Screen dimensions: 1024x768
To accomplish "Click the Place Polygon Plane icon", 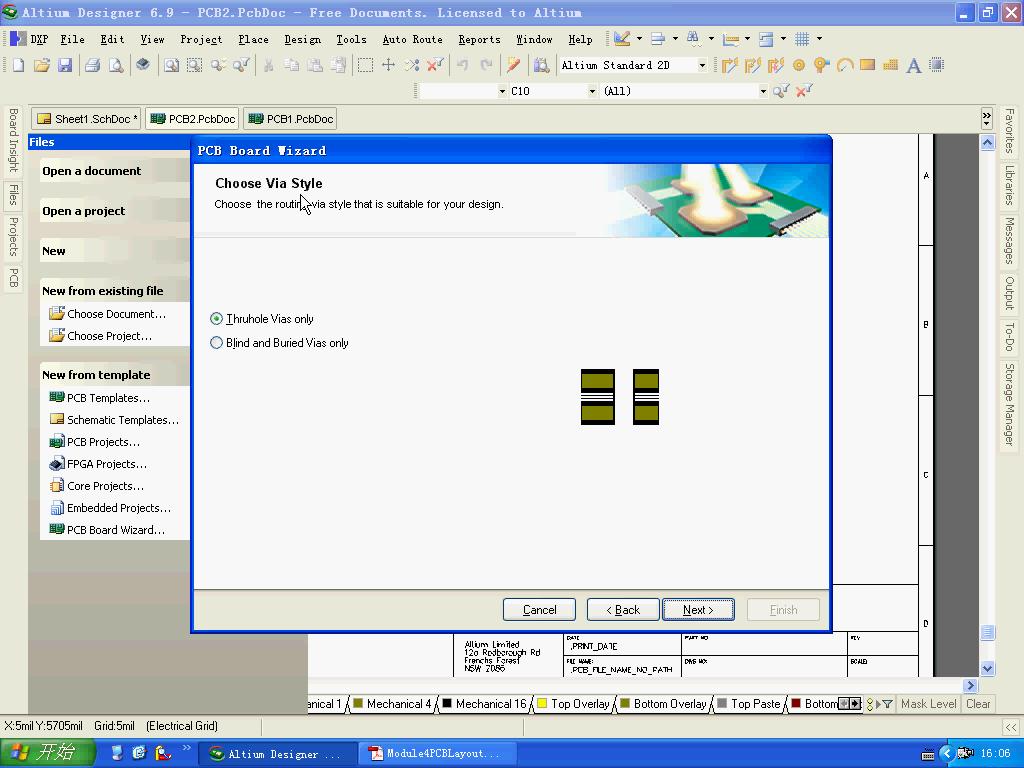I will (x=890, y=65).
